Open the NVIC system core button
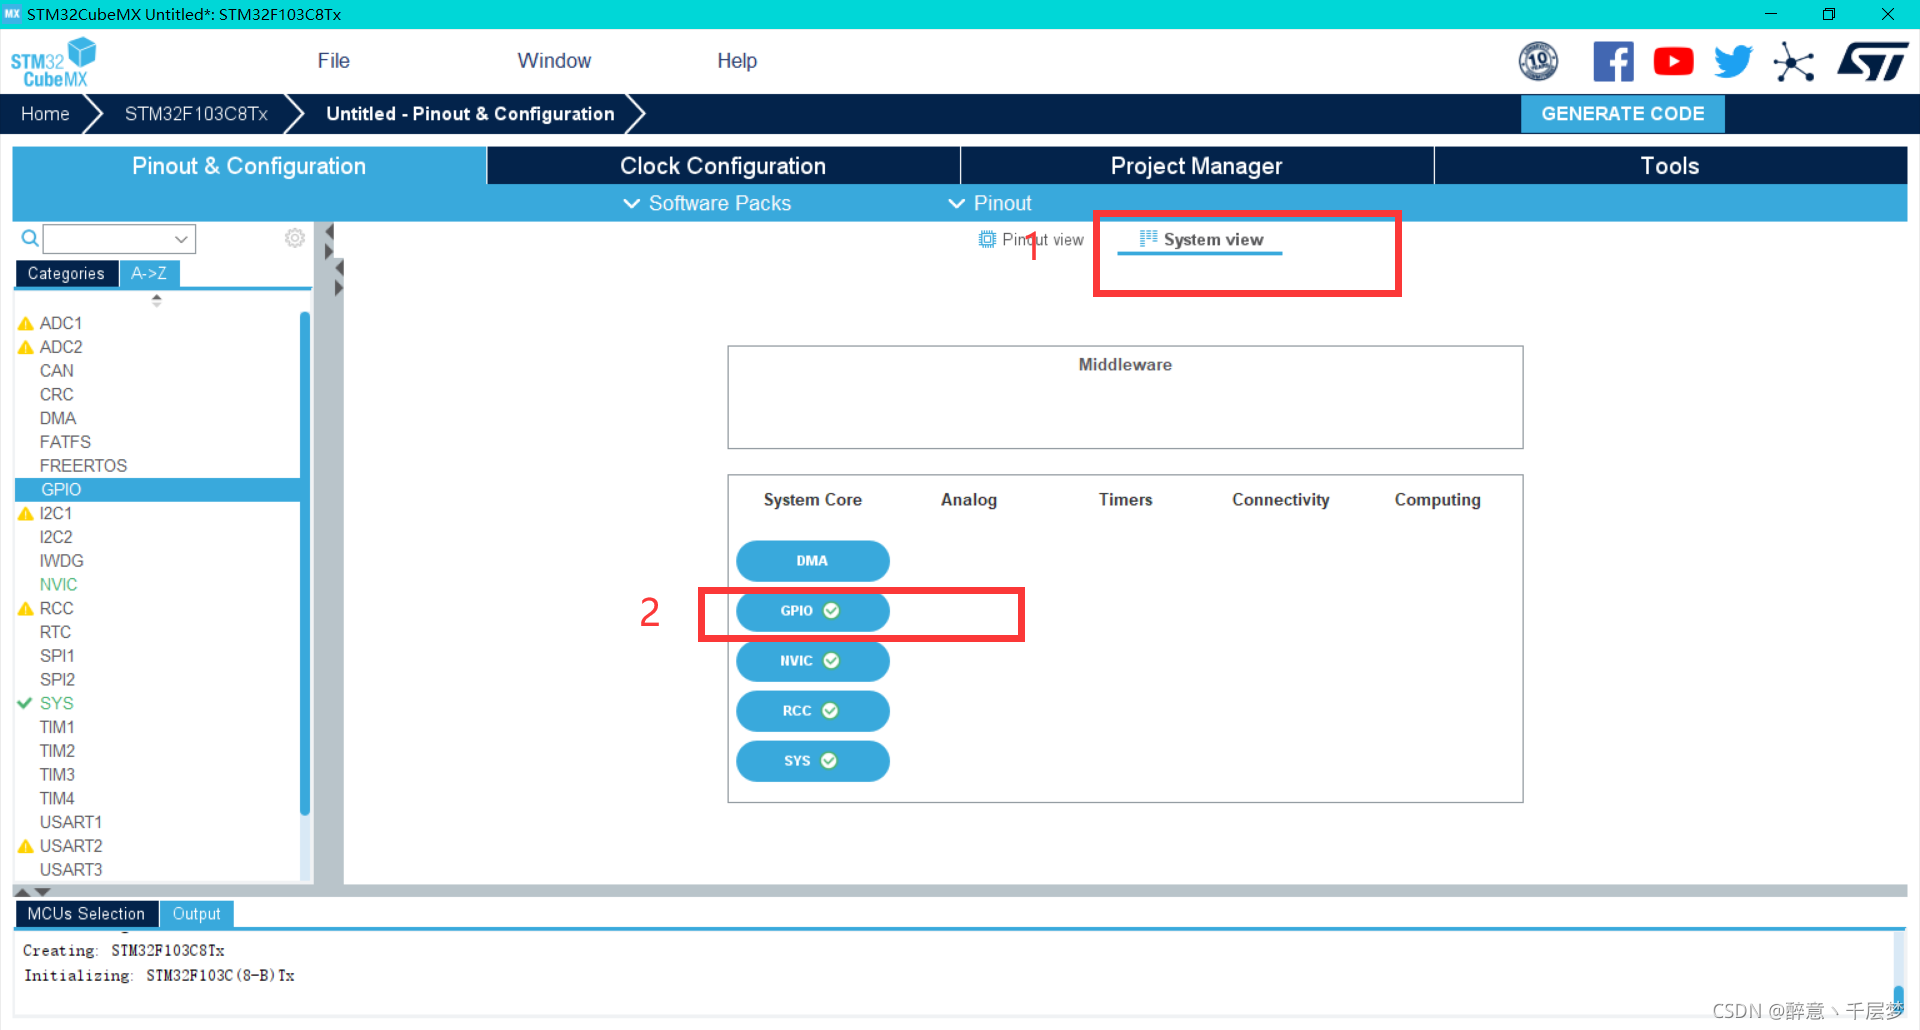The image size is (1920, 1030). coord(812,661)
